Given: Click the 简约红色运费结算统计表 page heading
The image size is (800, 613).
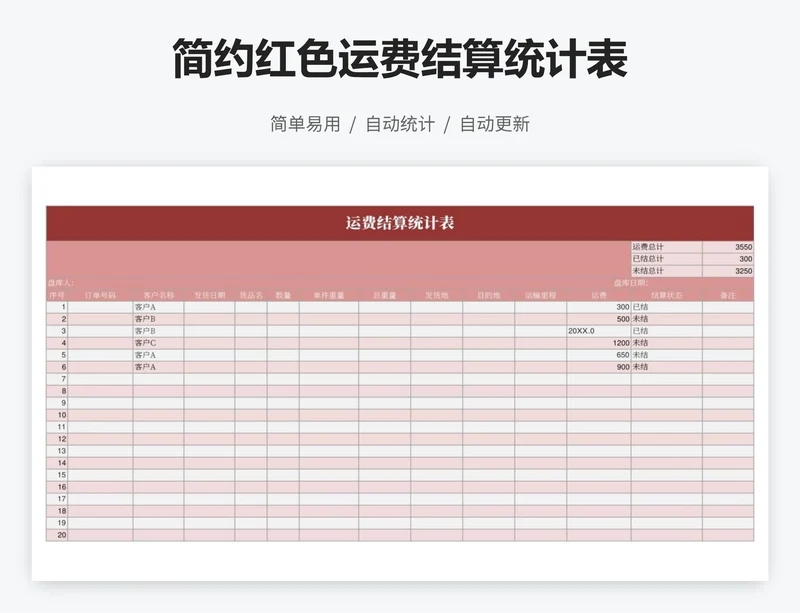Looking at the screenshot, I should point(400,59).
